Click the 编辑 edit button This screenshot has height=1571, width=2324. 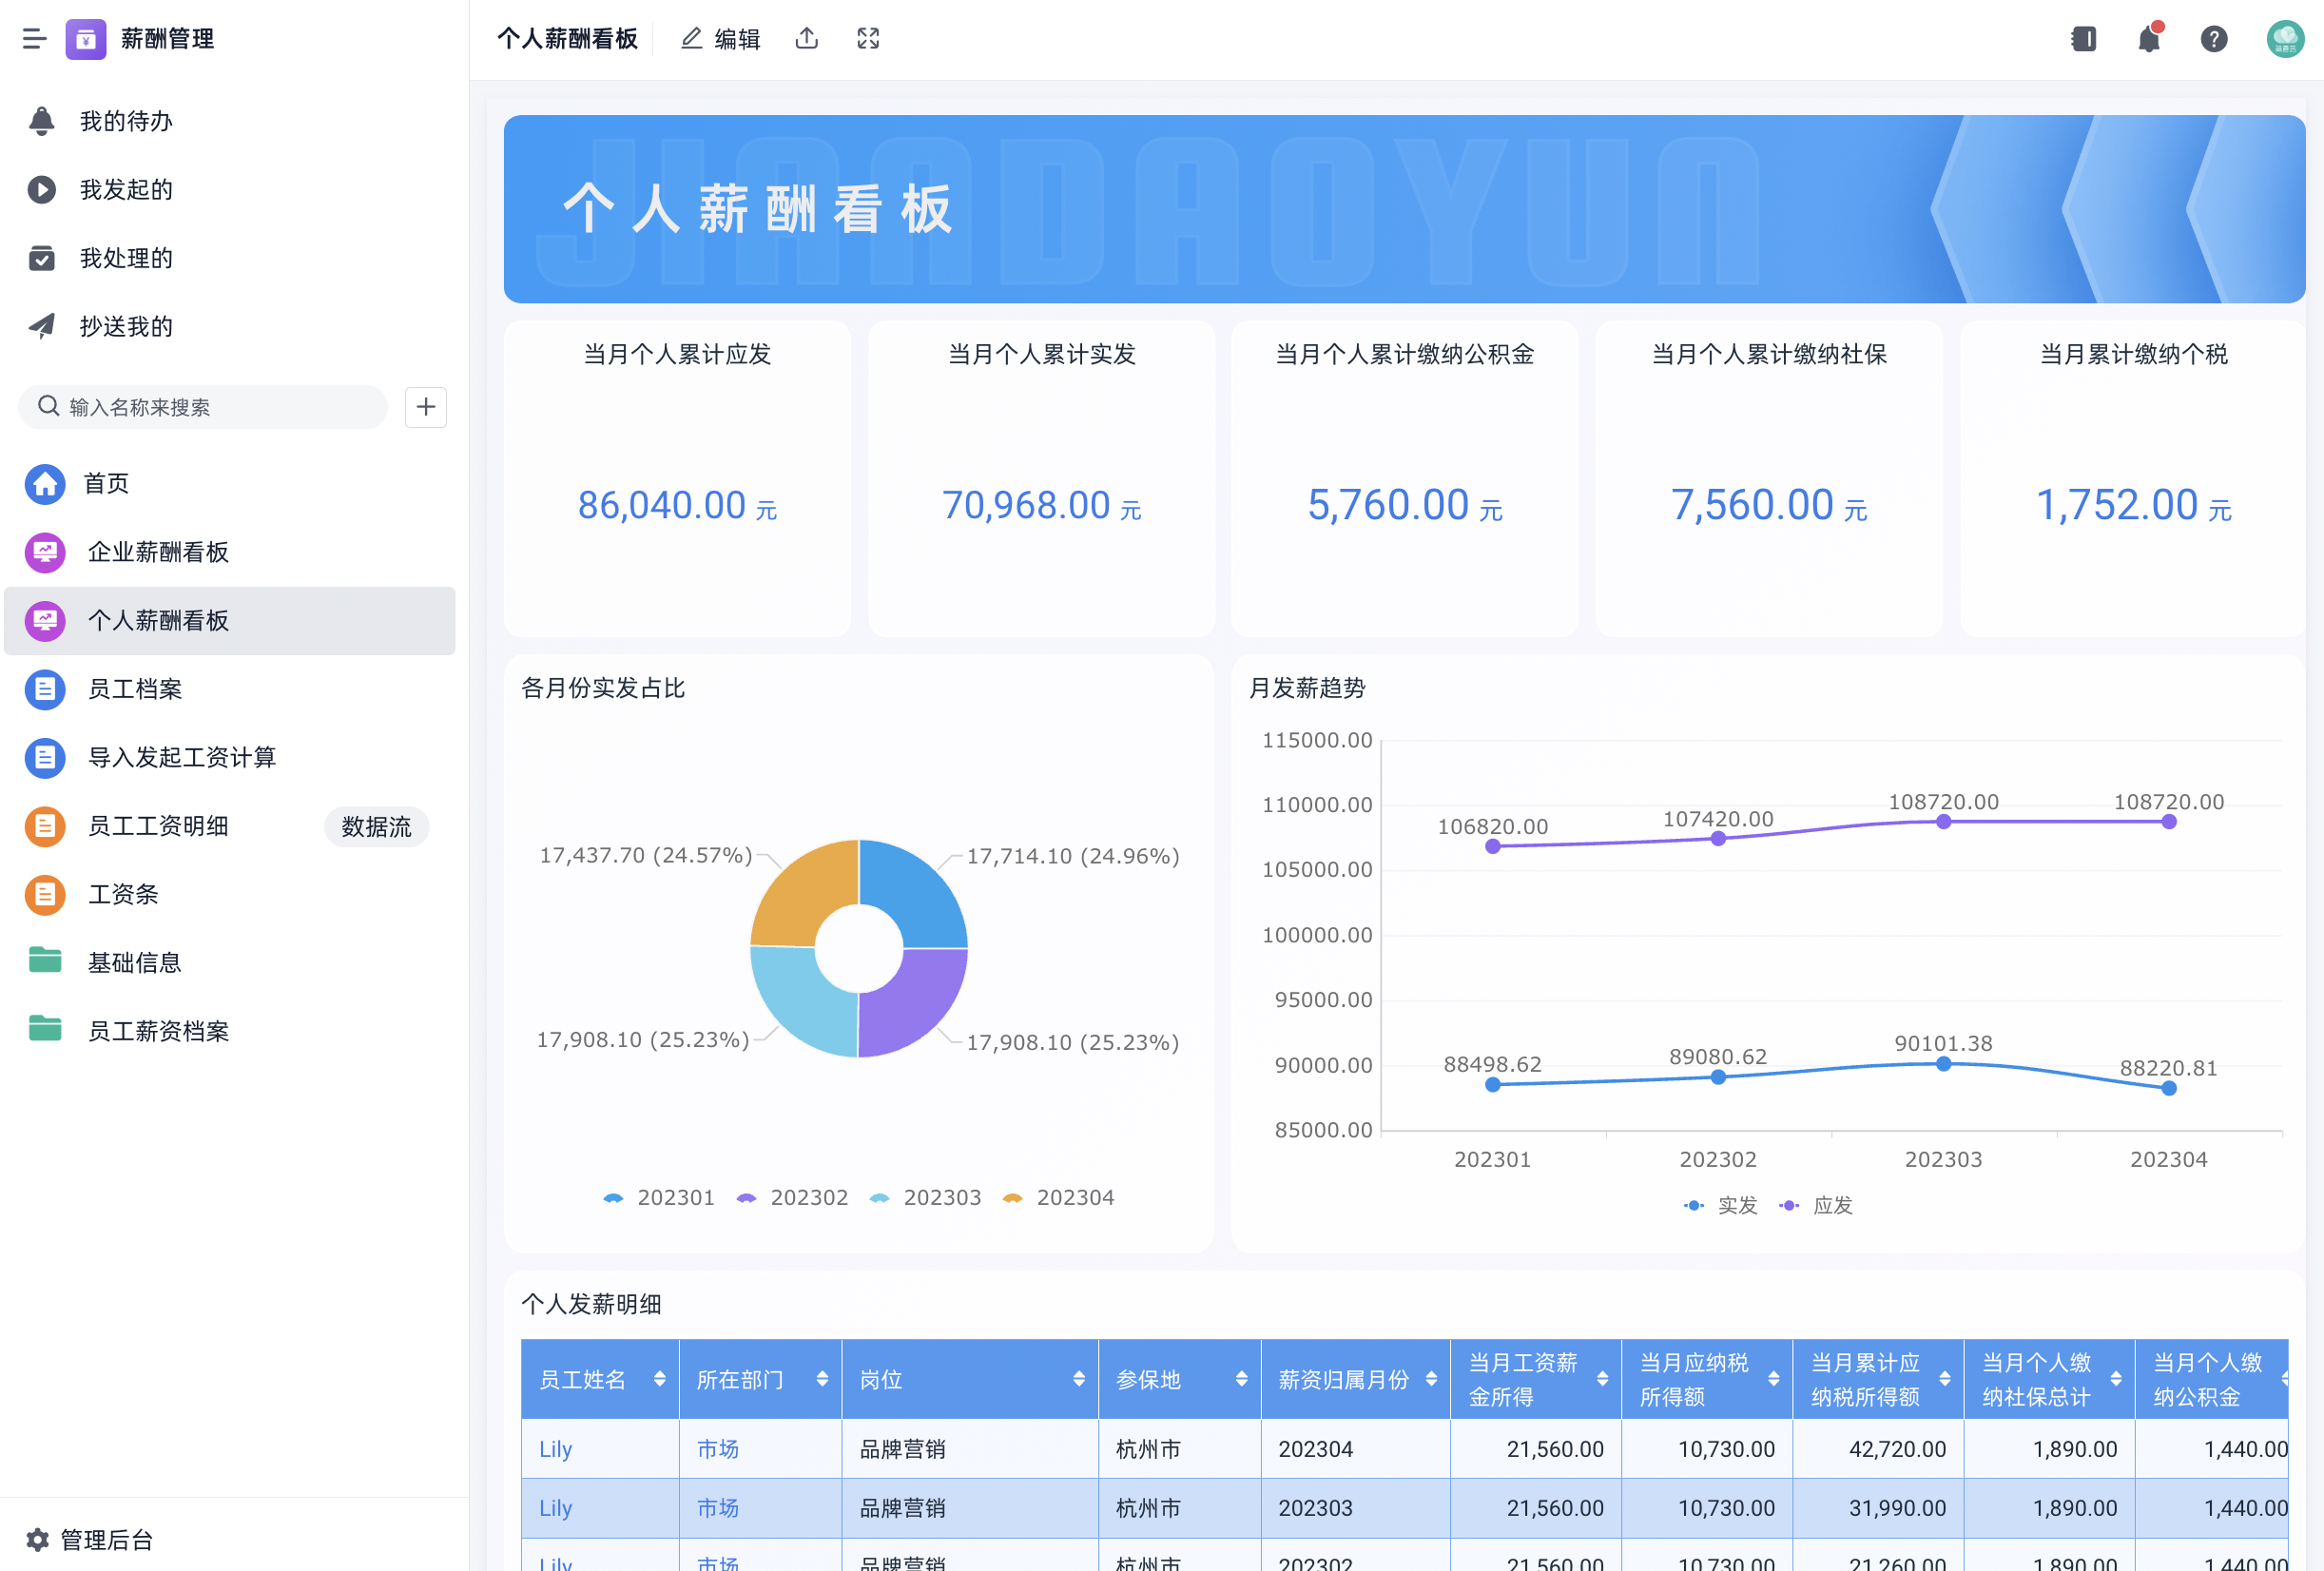click(721, 39)
